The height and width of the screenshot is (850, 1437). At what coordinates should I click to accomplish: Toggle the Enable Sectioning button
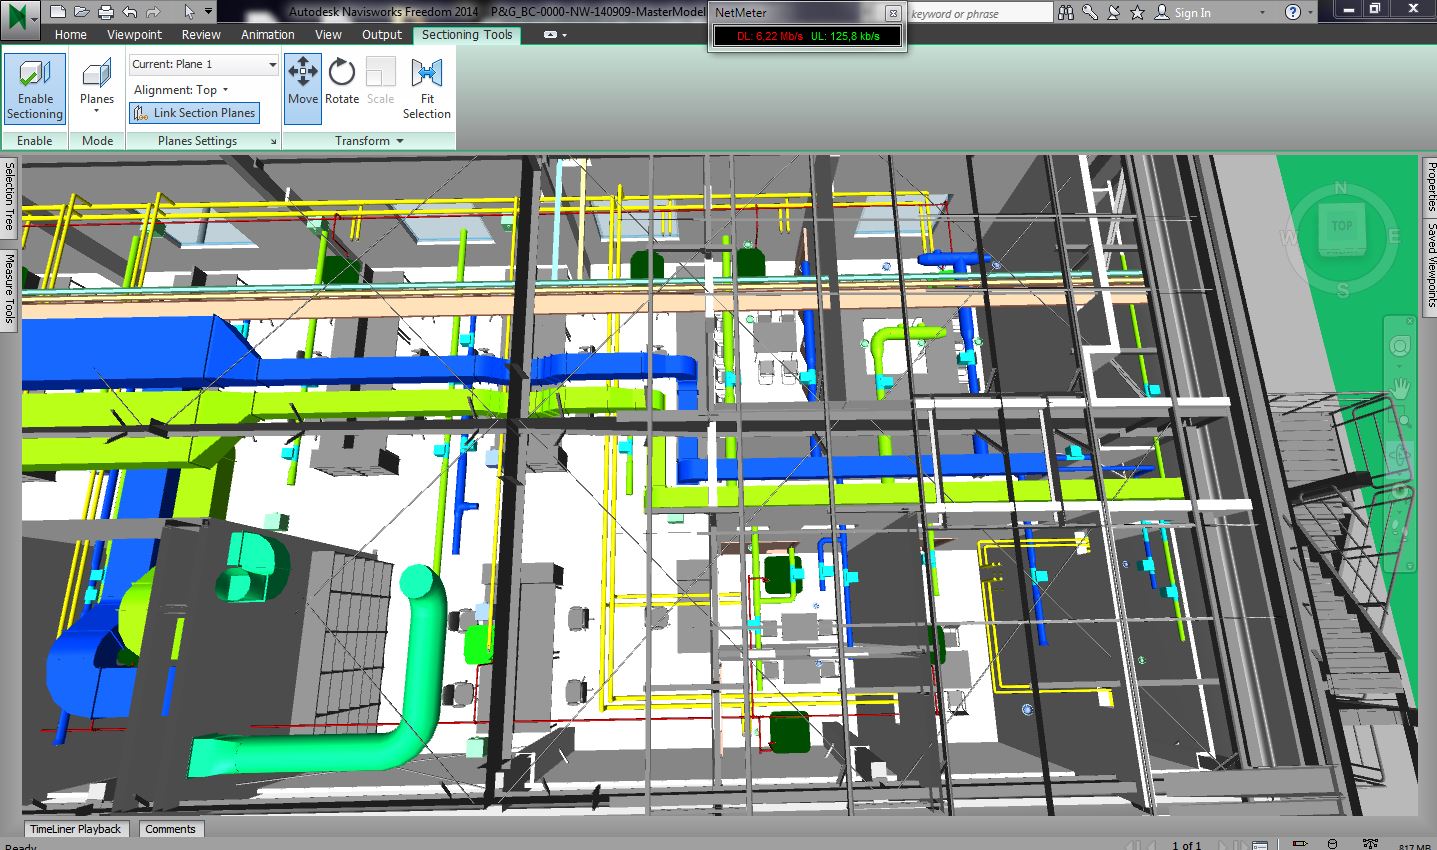tap(35, 89)
